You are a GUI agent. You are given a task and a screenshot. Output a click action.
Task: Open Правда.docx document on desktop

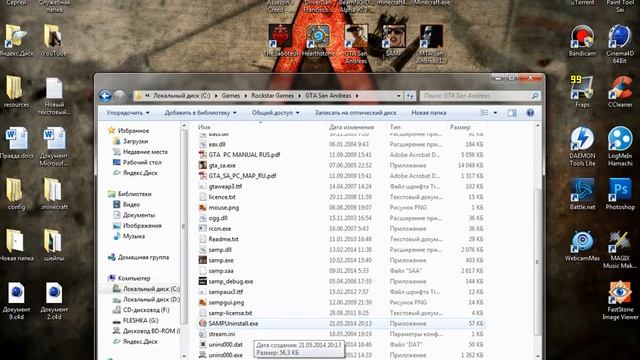click(x=16, y=143)
